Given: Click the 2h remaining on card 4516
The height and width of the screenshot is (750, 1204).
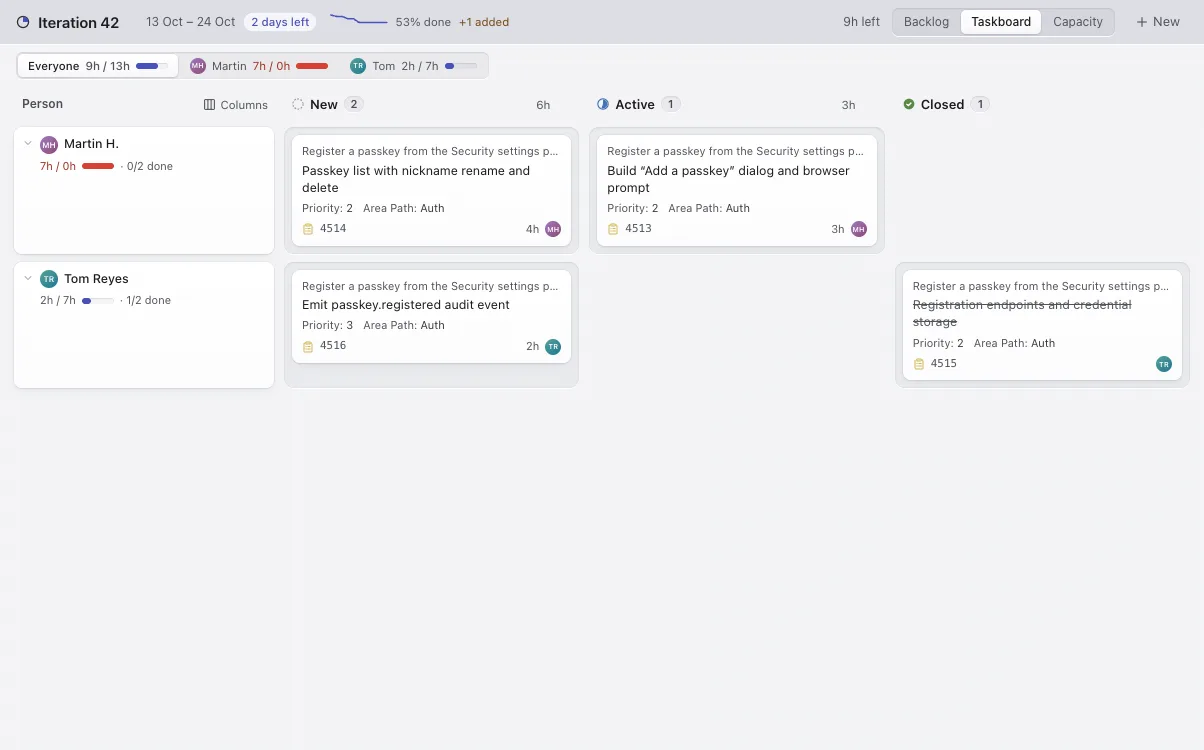Looking at the screenshot, I should [532, 346].
